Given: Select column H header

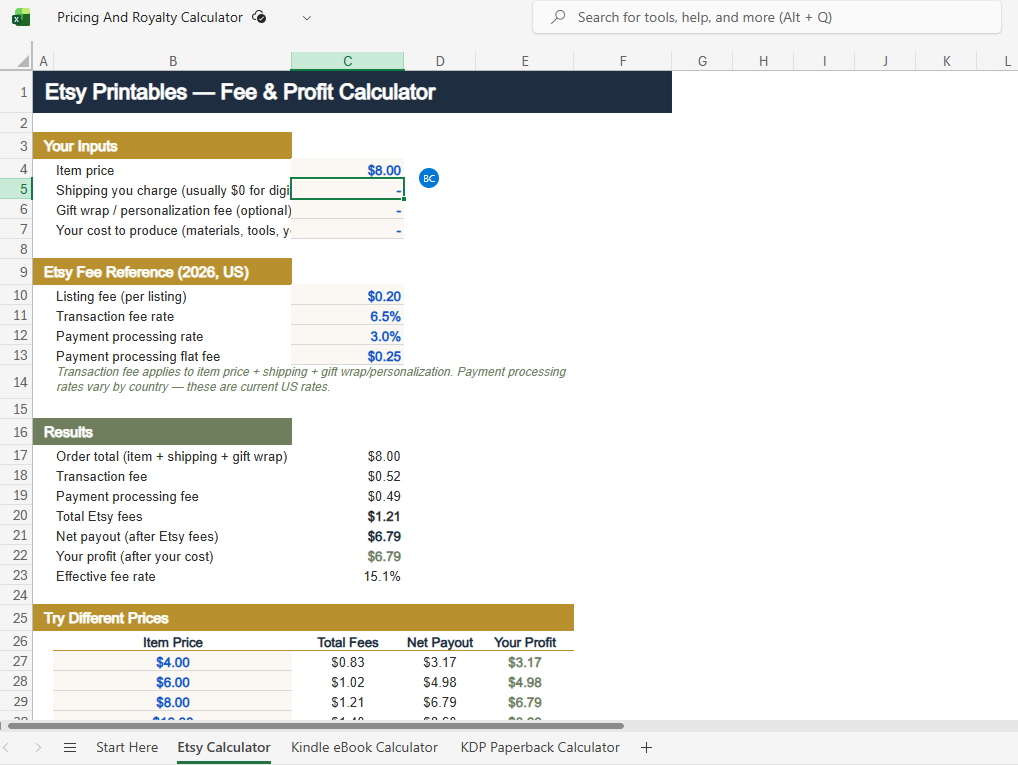Looking at the screenshot, I should point(764,61).
